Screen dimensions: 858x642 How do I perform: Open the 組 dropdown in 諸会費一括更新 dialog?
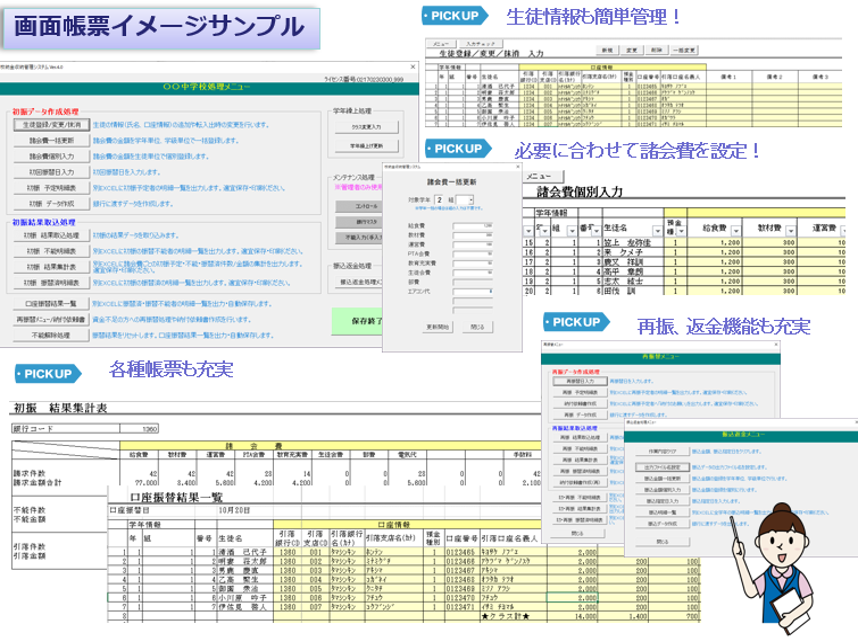coord(469,198)
